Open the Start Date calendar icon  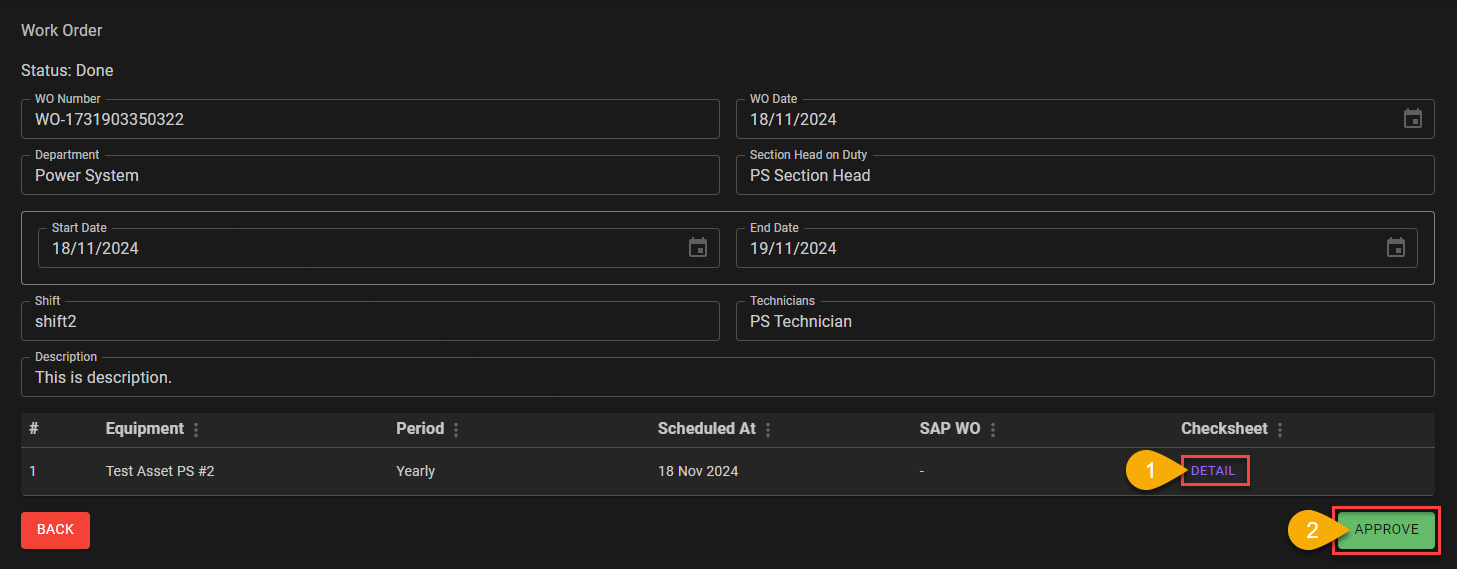698,248
